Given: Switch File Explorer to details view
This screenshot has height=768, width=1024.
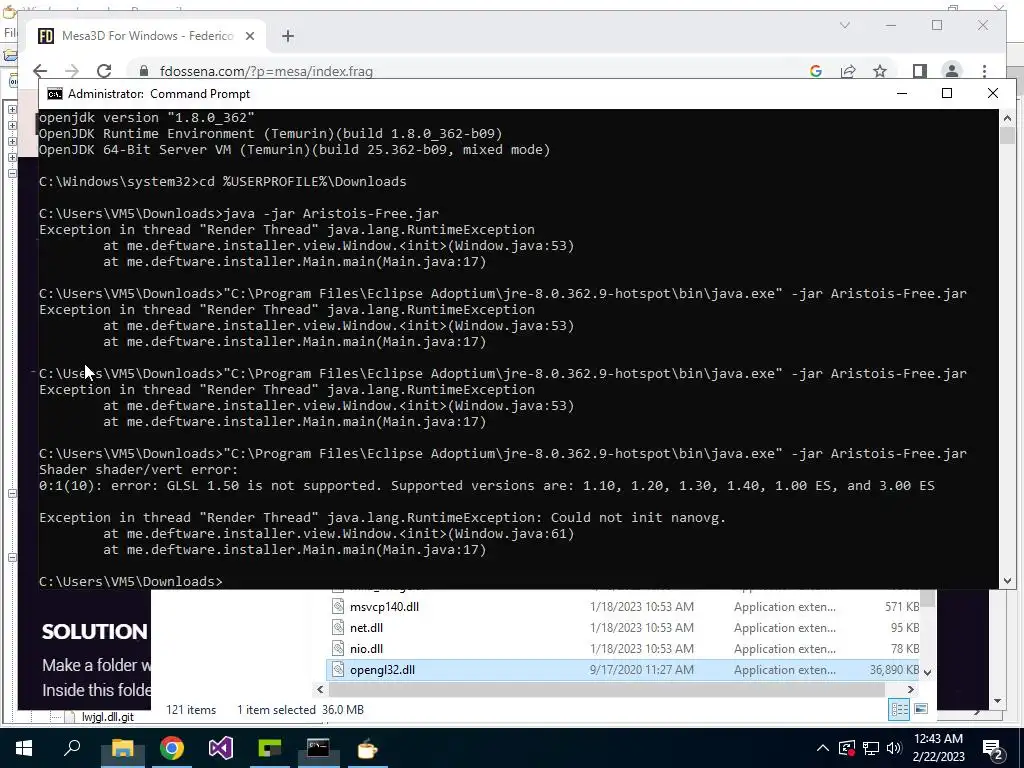Looking at the screenshot, I should [899, 709].
